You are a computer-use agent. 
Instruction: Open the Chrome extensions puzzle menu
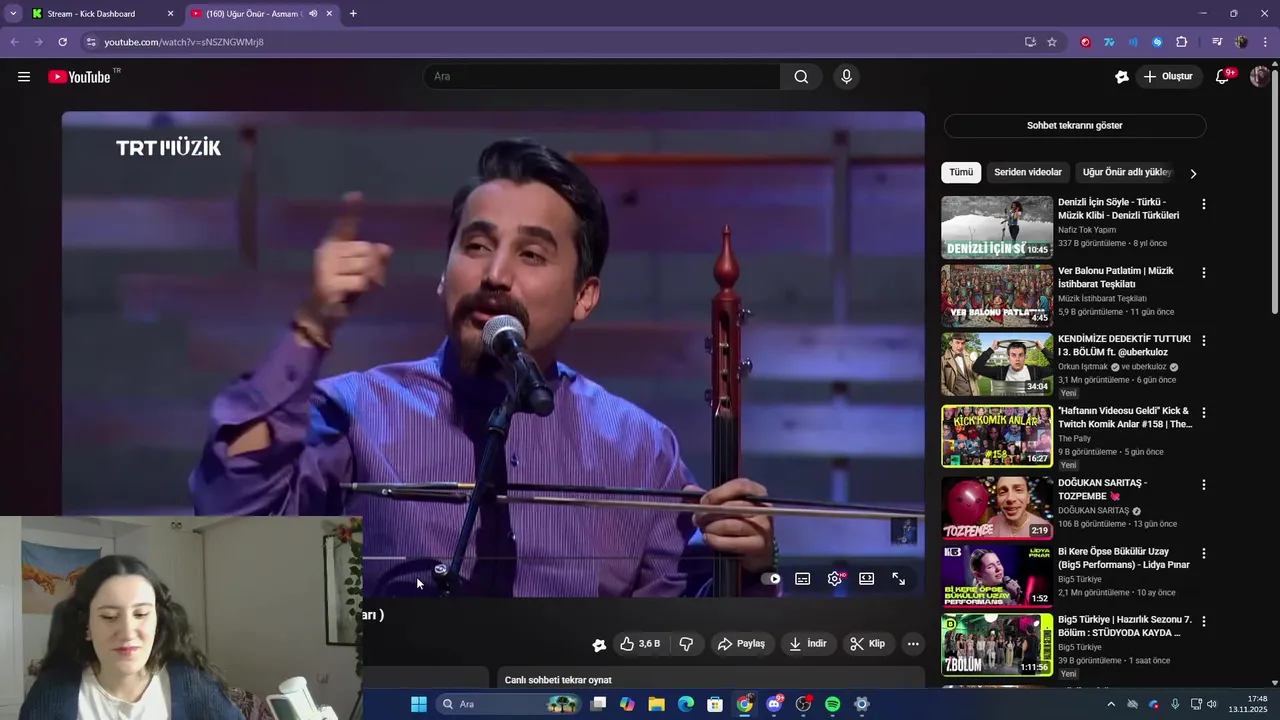1182,42
